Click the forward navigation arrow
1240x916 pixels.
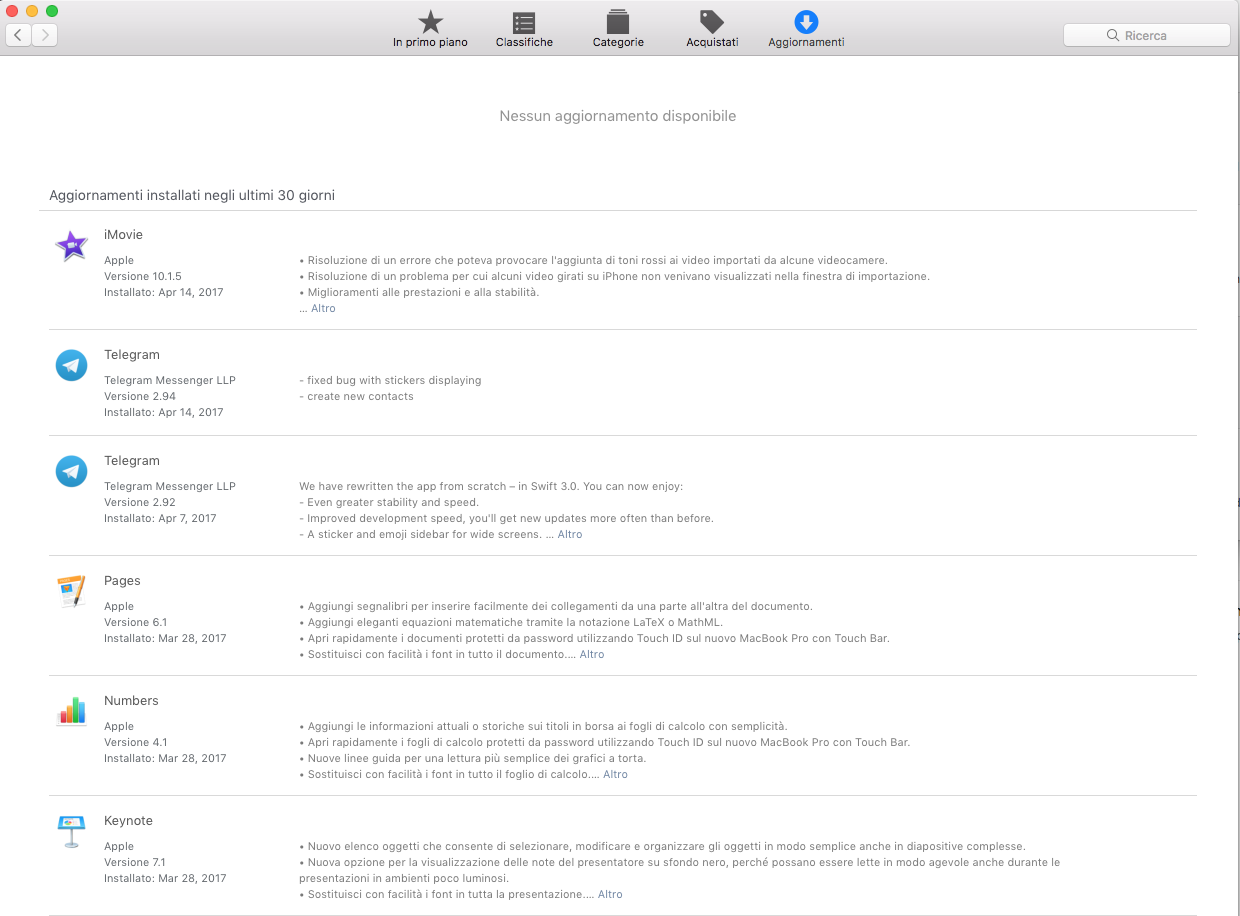tap(45, 35)
